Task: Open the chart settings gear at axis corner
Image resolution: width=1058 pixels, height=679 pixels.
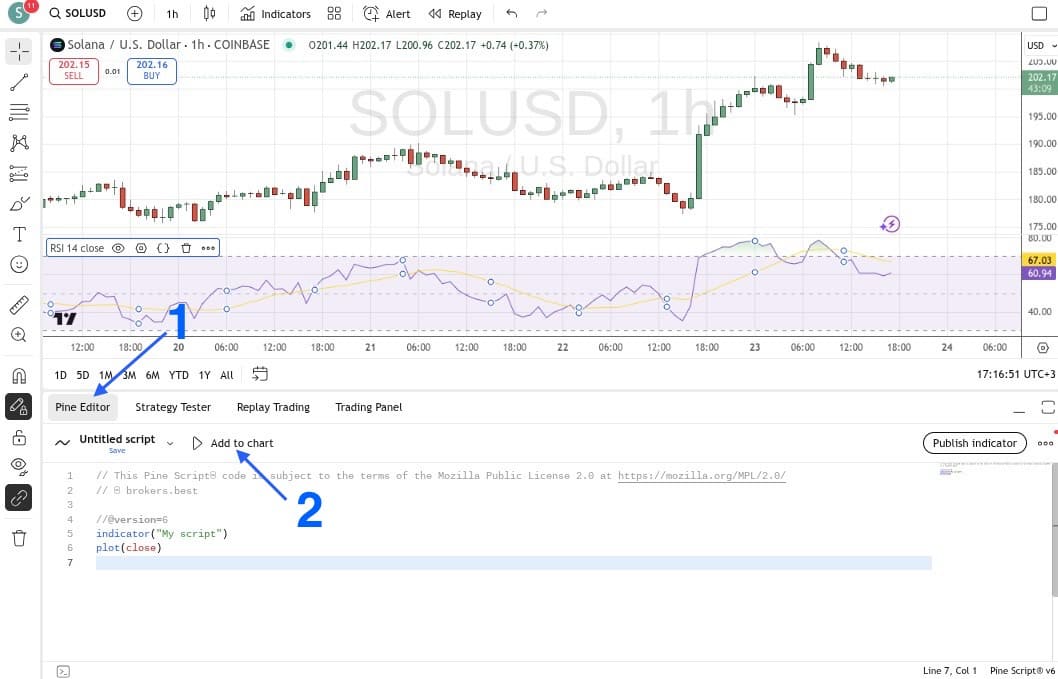Action: (x=1043, y=348)
